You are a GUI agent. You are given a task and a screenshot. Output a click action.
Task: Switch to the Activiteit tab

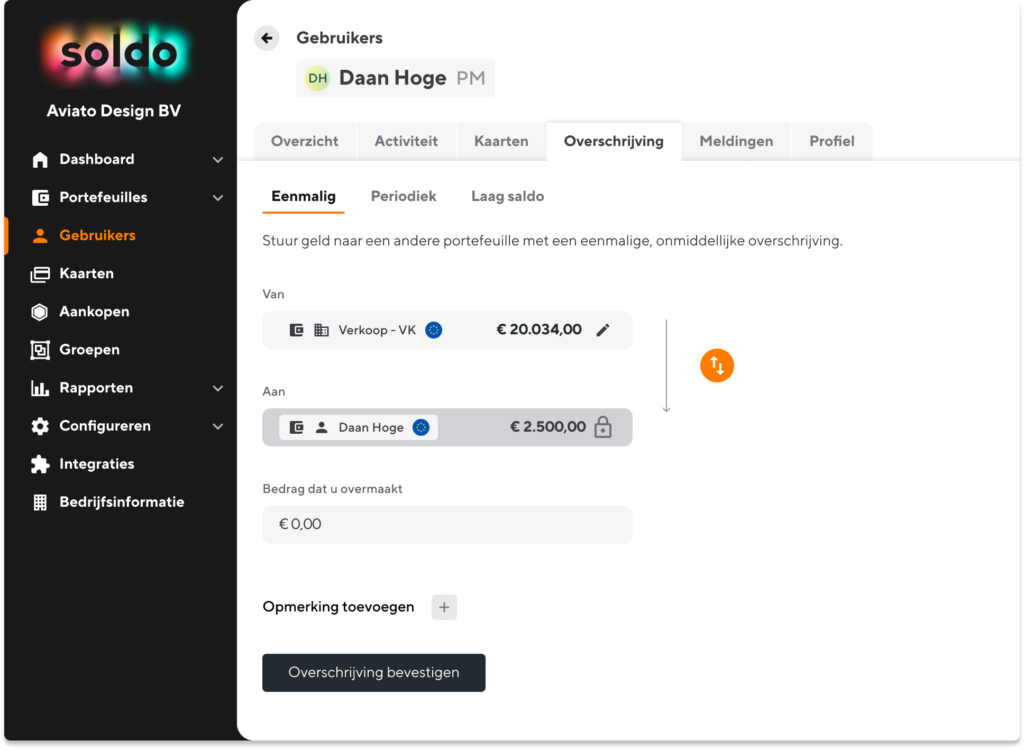(x=406, y=141)
